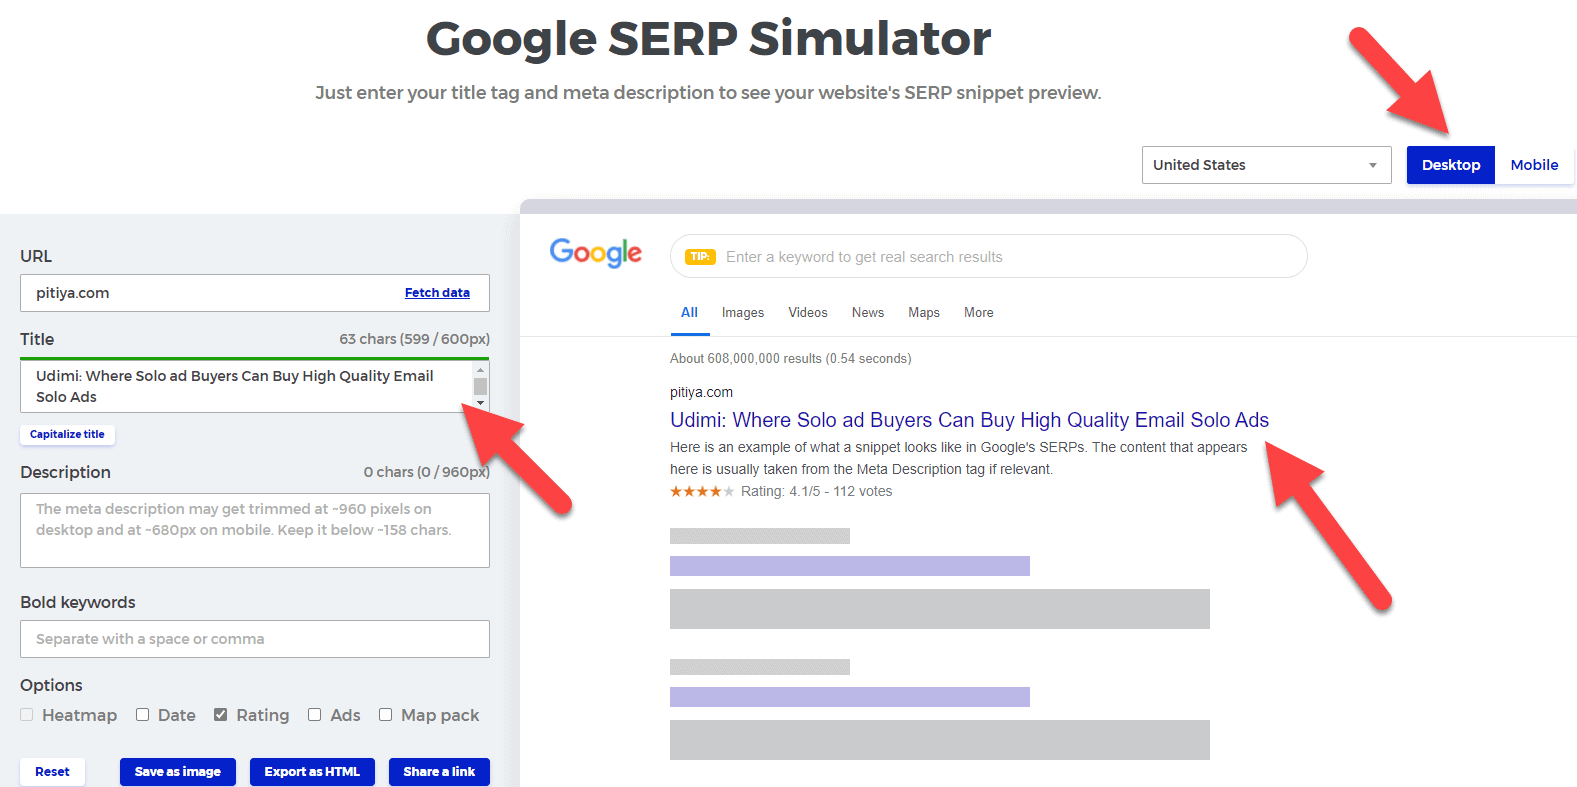This screenshot has width=1577, height=787.
Task: Select the Videos search tab
Action: tap(808, 313)
